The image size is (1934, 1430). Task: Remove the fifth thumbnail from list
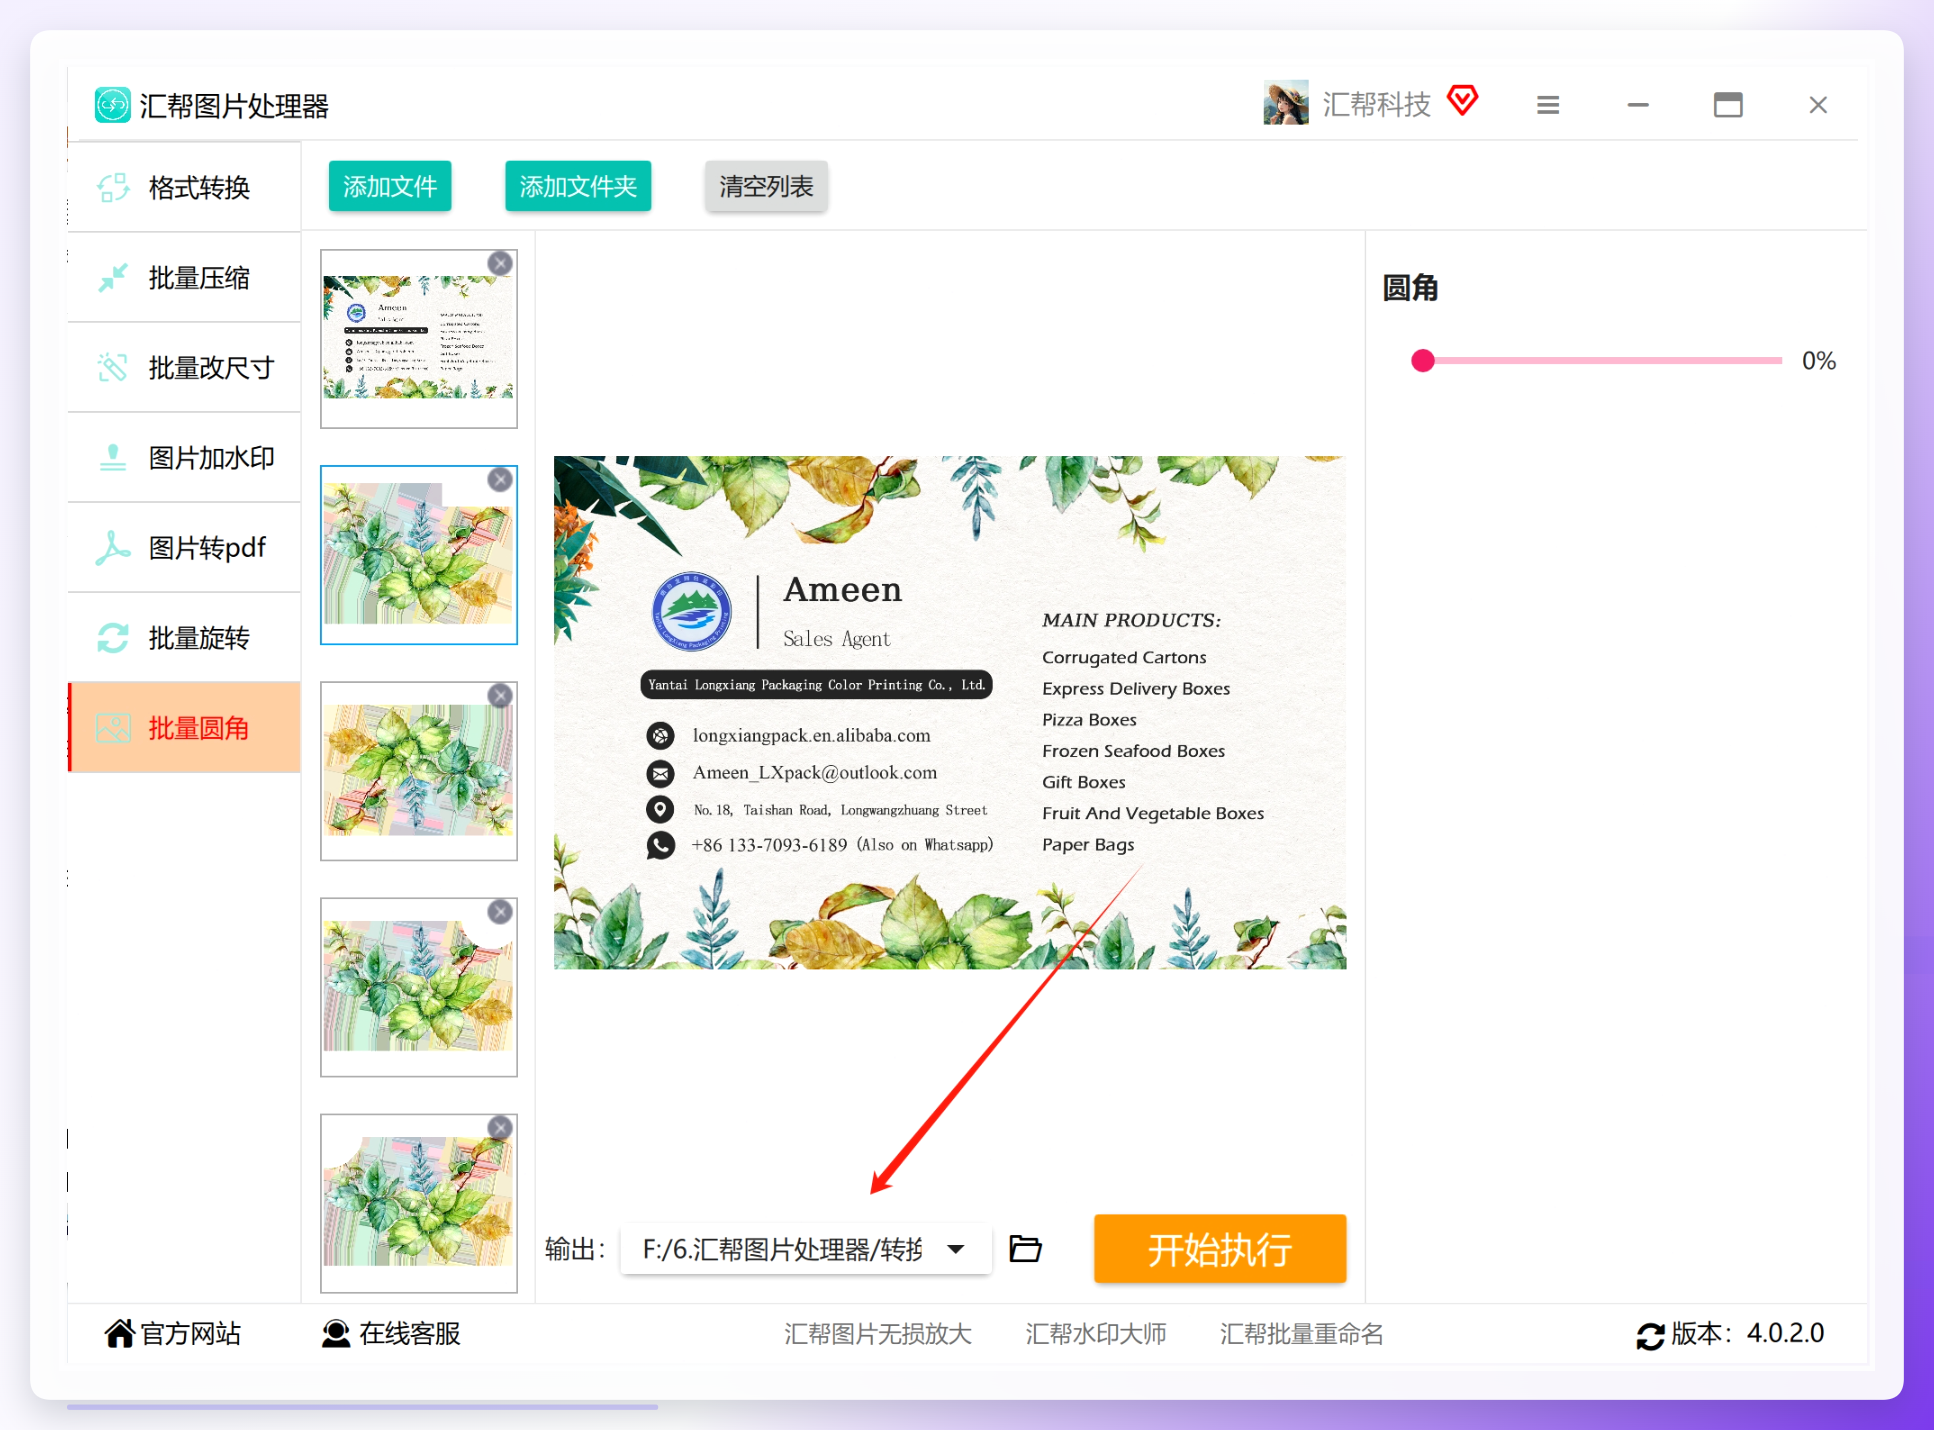[x=500, y=1127]
